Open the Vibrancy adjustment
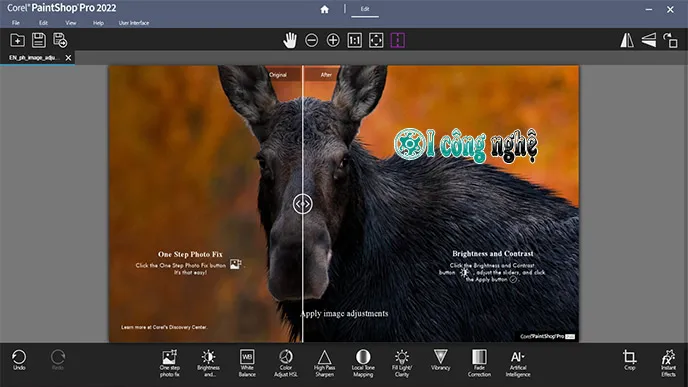The width and height of the screenshot is (688, 387). [x=440, y=360]
